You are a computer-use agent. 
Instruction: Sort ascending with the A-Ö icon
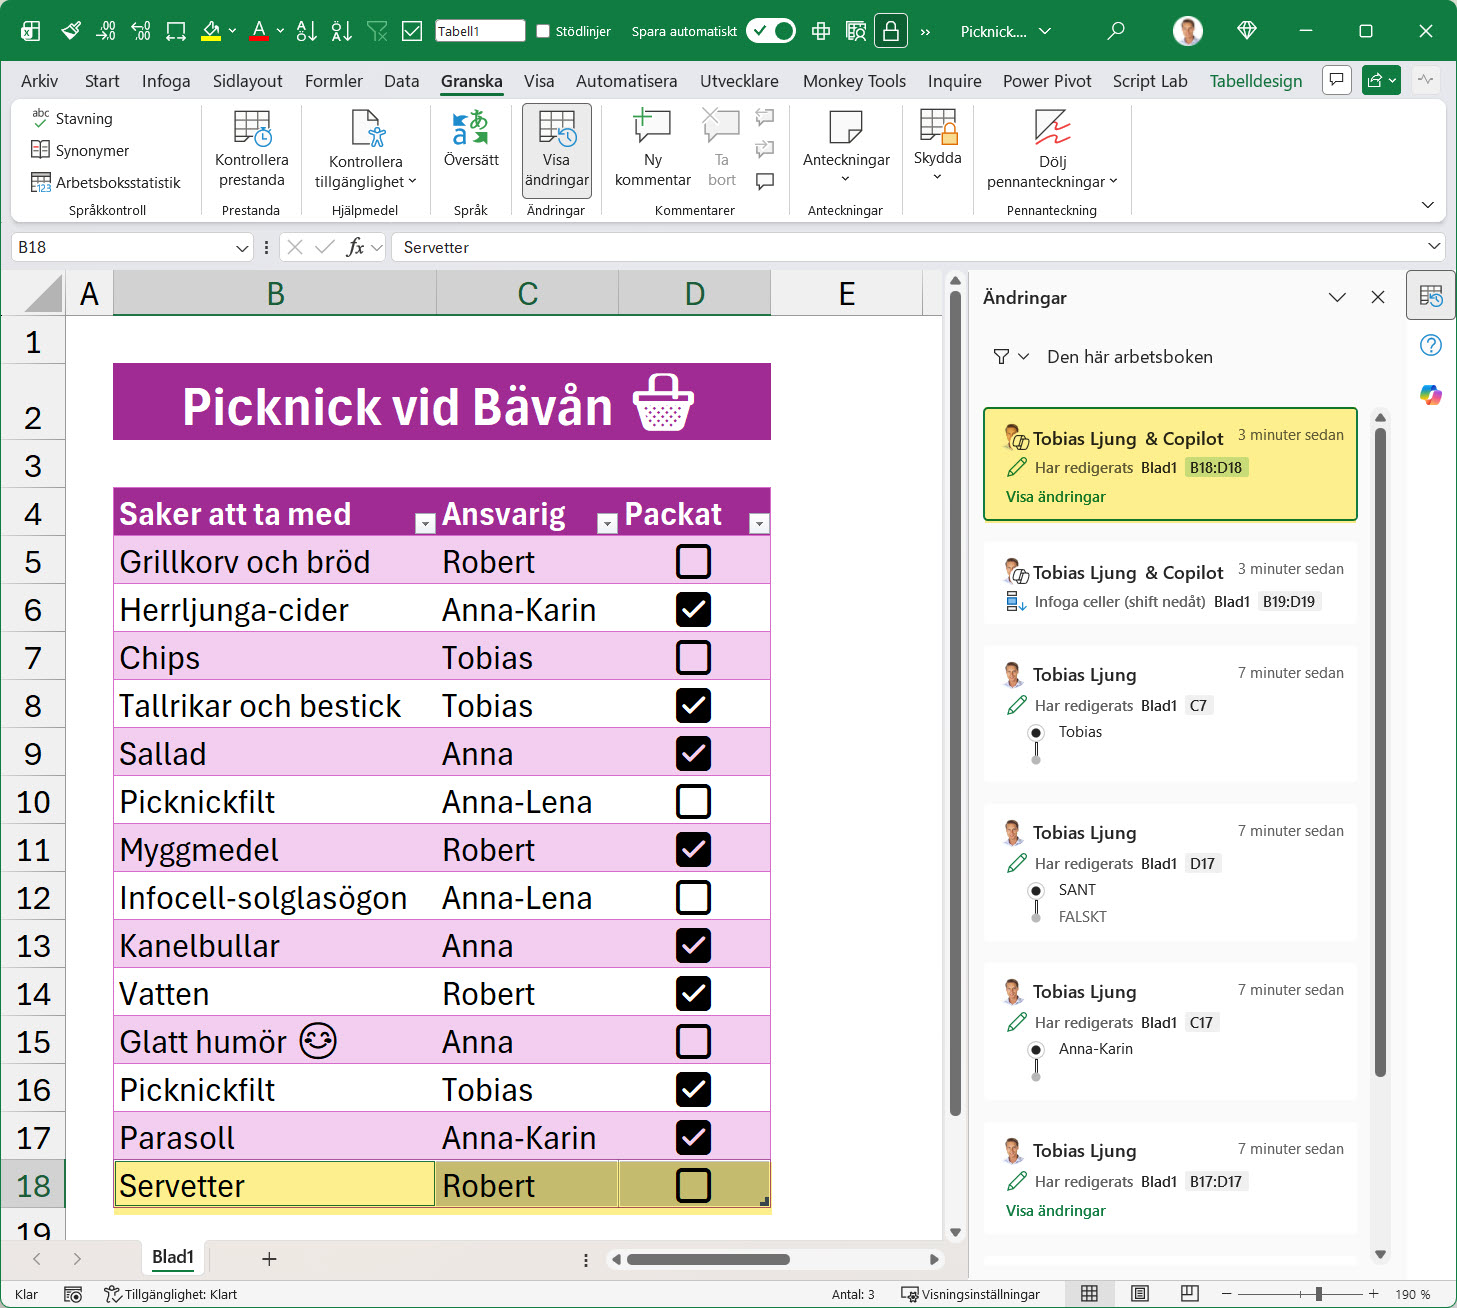coord(307,31)
